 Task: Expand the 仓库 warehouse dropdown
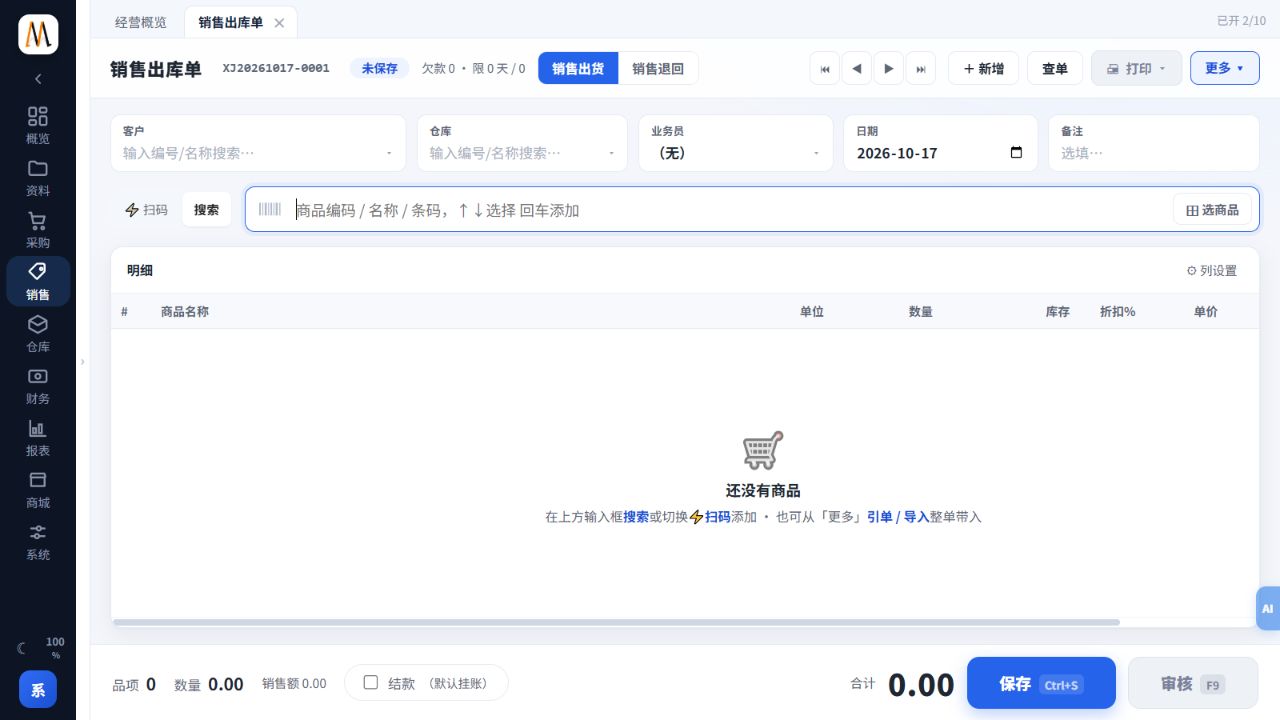(611, 154)
